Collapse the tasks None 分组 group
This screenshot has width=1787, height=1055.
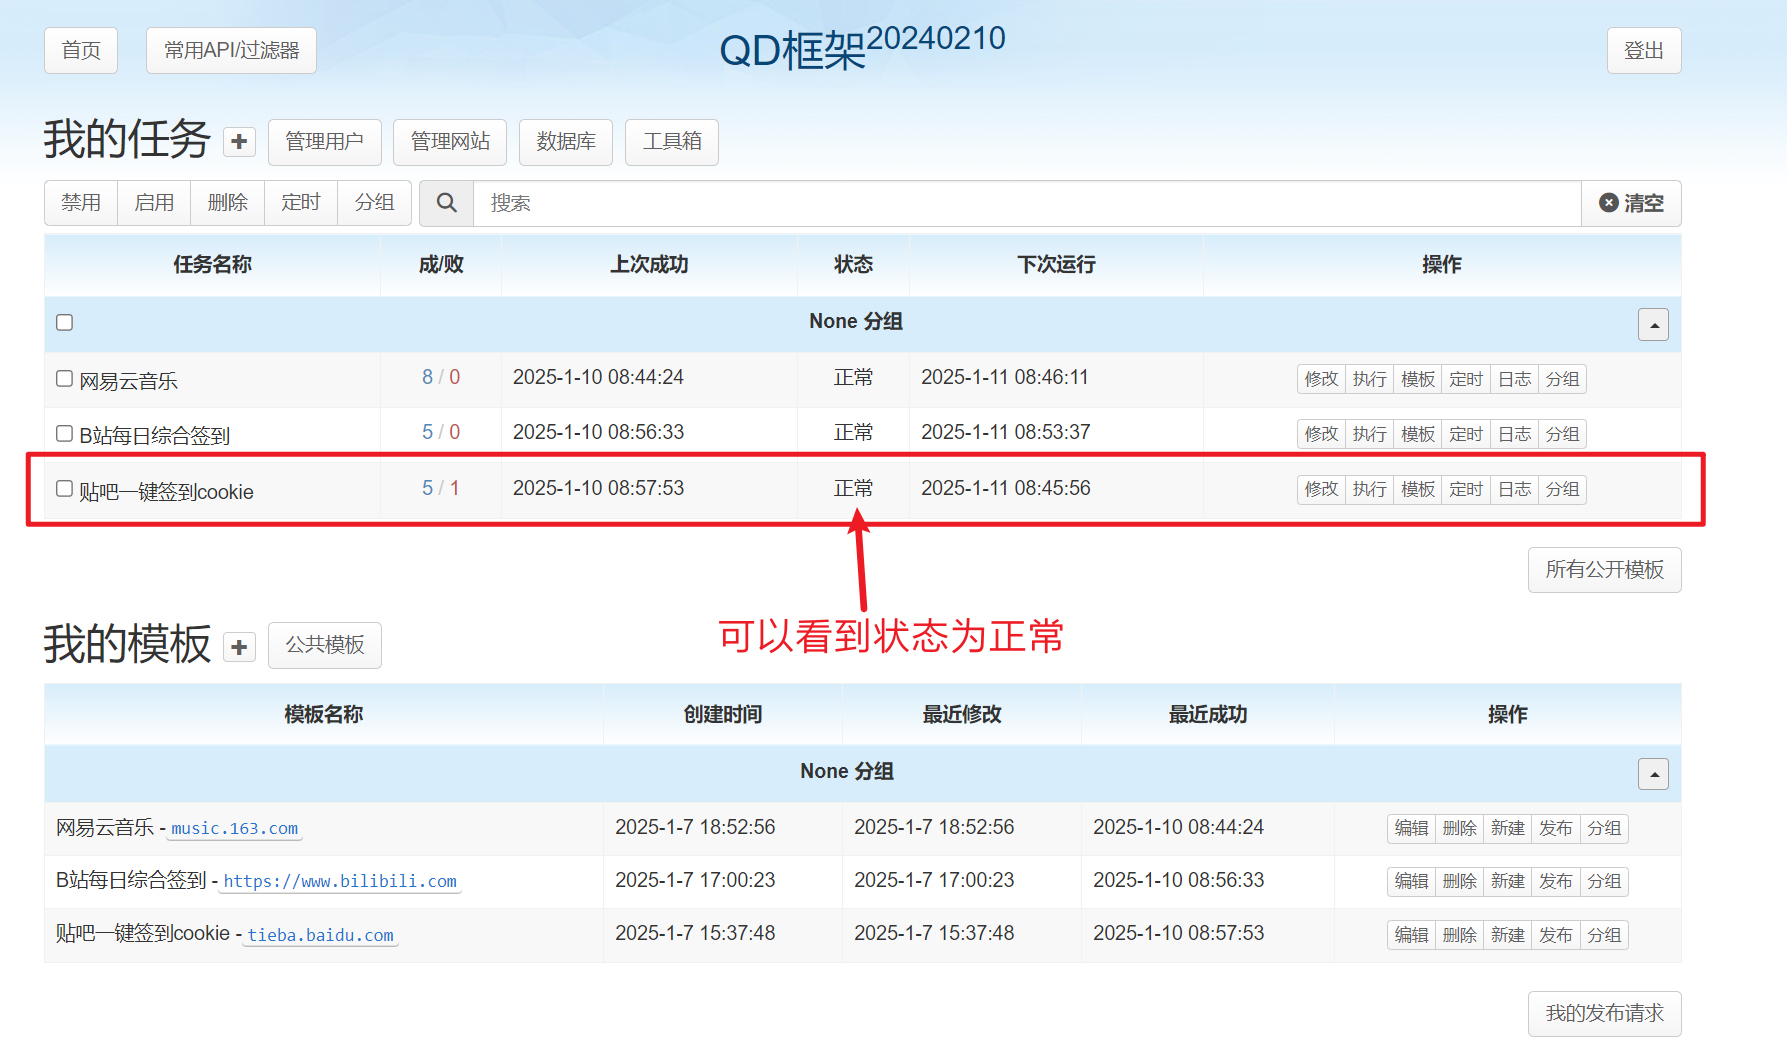(x=1653, y=324)
